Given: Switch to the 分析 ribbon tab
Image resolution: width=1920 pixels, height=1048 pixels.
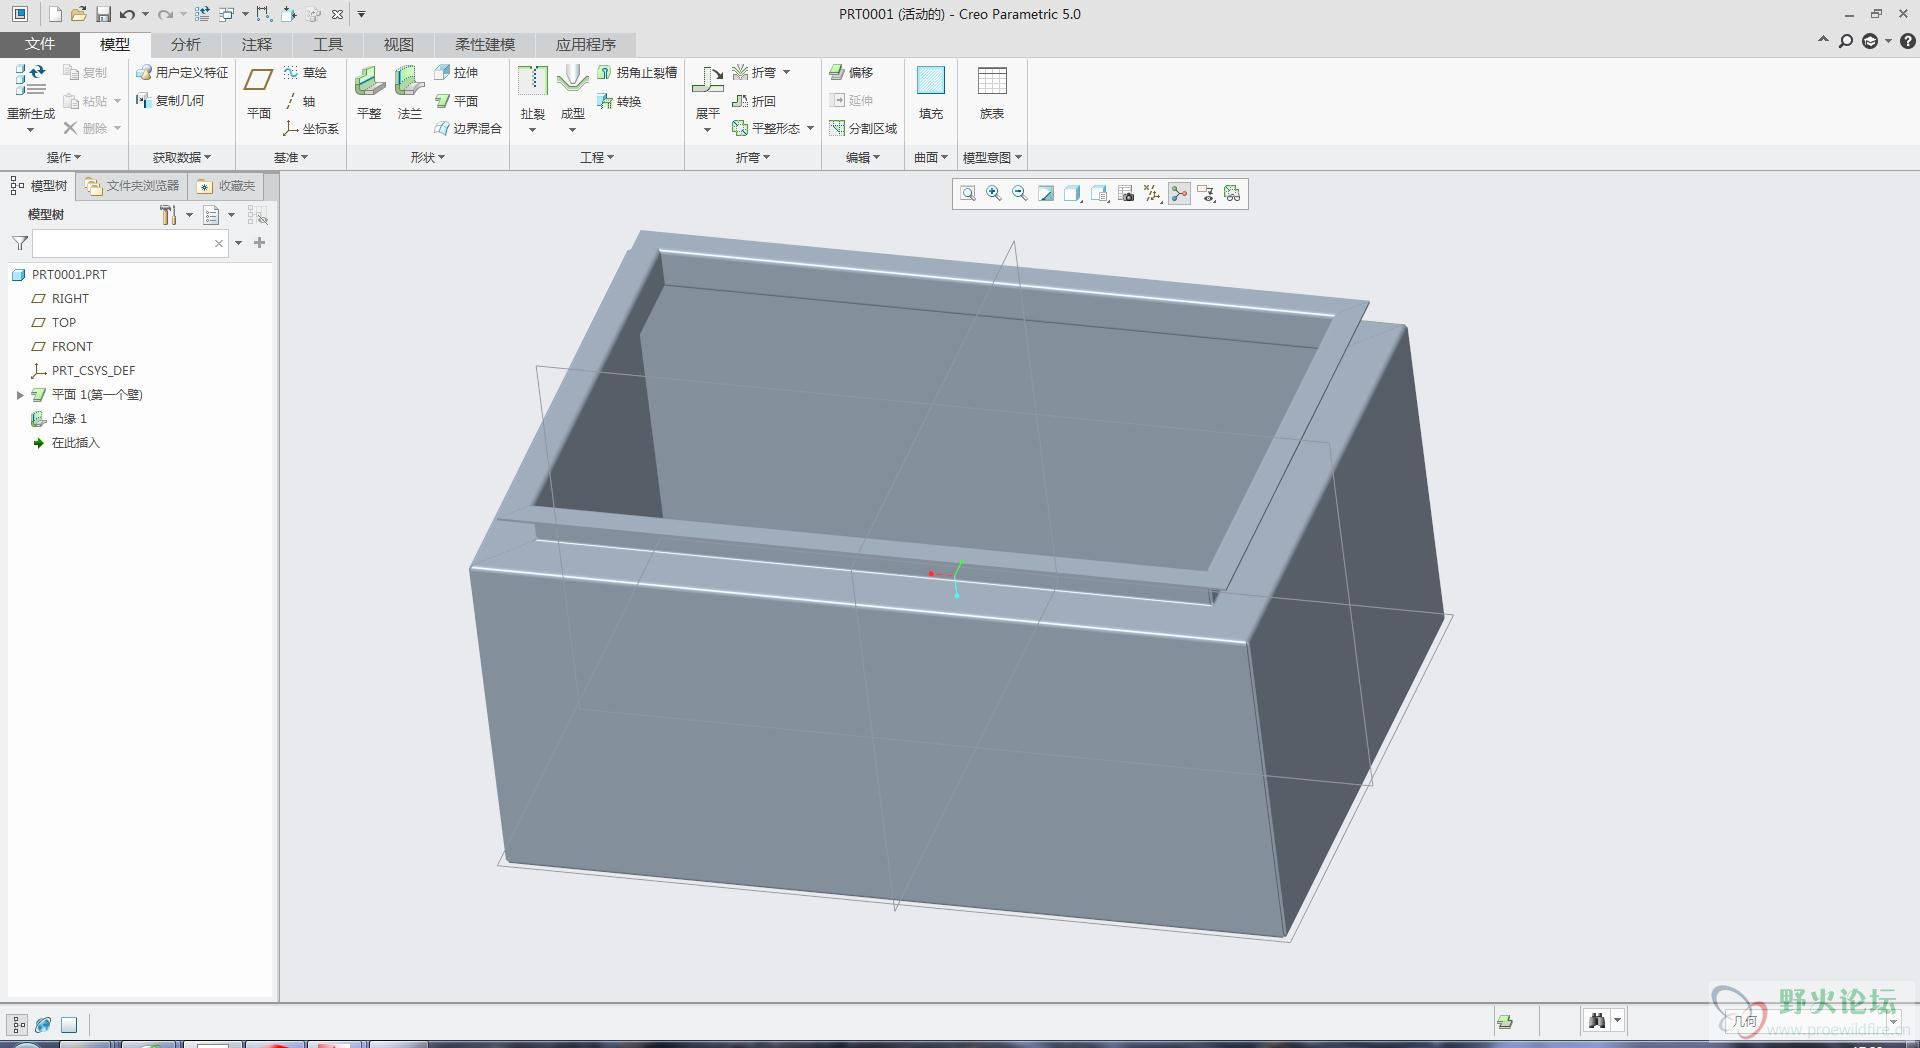Looking at the screenshot, I should (x=185, y=44).
